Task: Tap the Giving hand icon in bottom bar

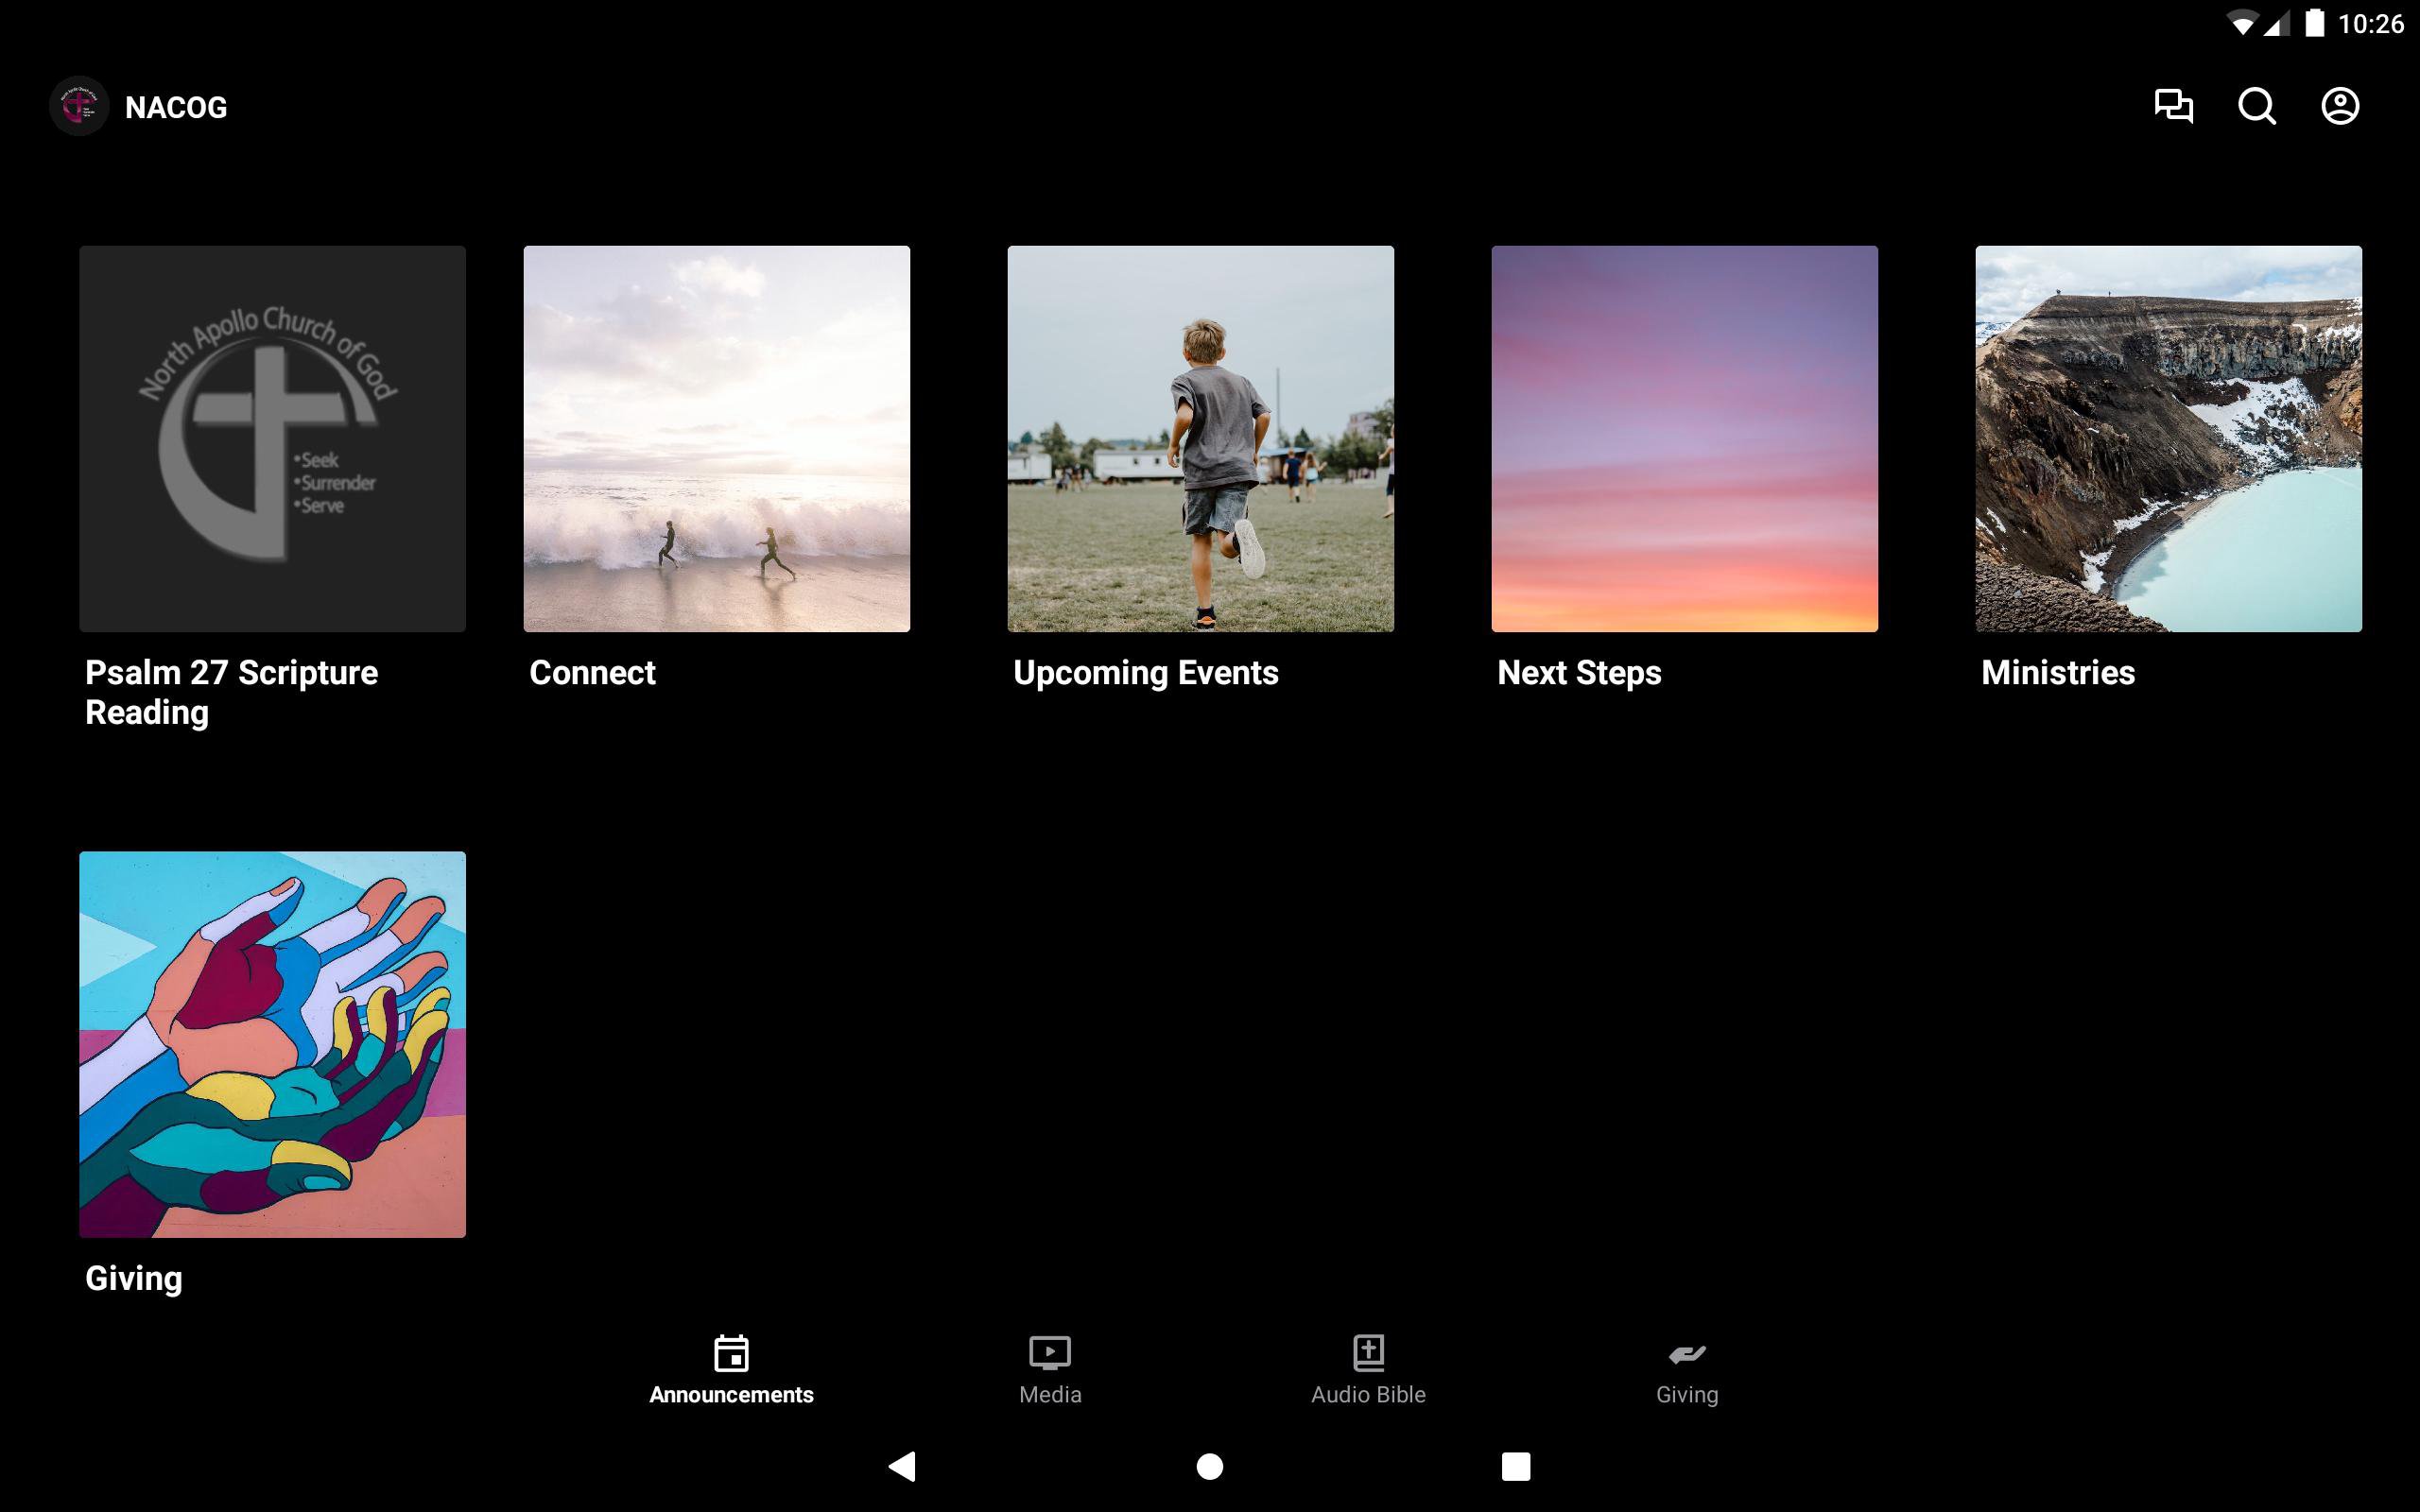Action: point(1686,1354)
